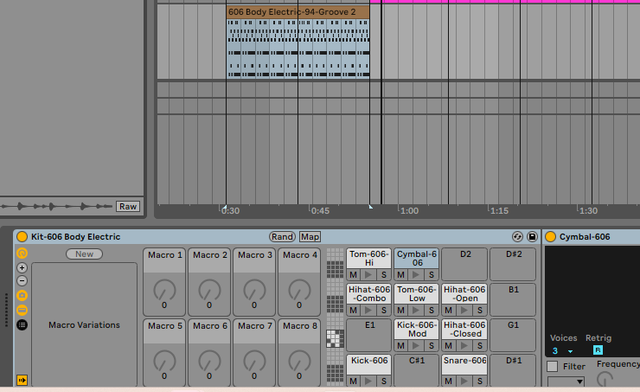Viewport: 640px width, 392px height.
Task: Preview the Hihat-606-Closed pad
Action: [464, 346]
